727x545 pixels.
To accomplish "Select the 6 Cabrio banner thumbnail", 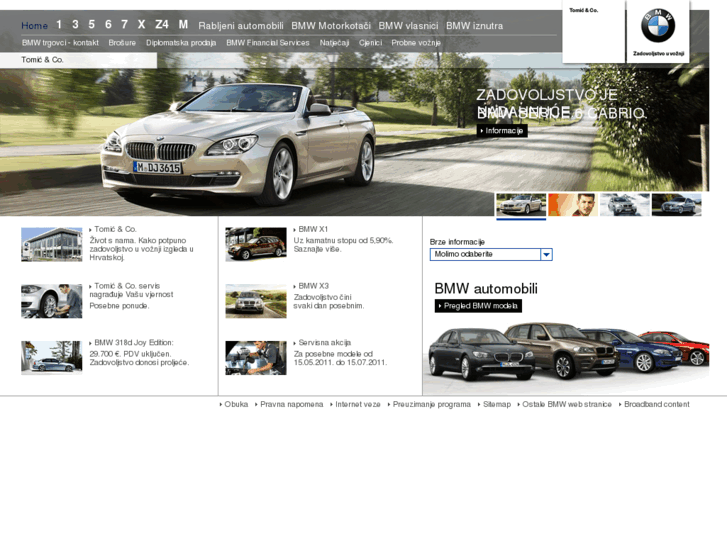I will 521,205.
